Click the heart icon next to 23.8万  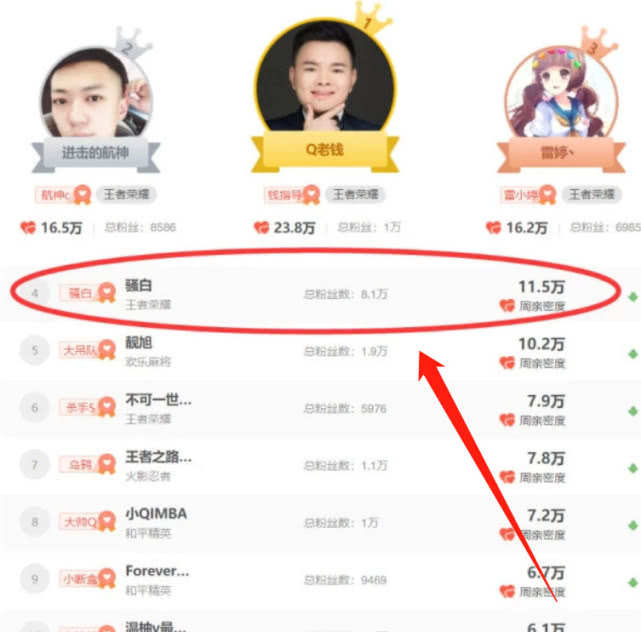click(x=262, y=227)
